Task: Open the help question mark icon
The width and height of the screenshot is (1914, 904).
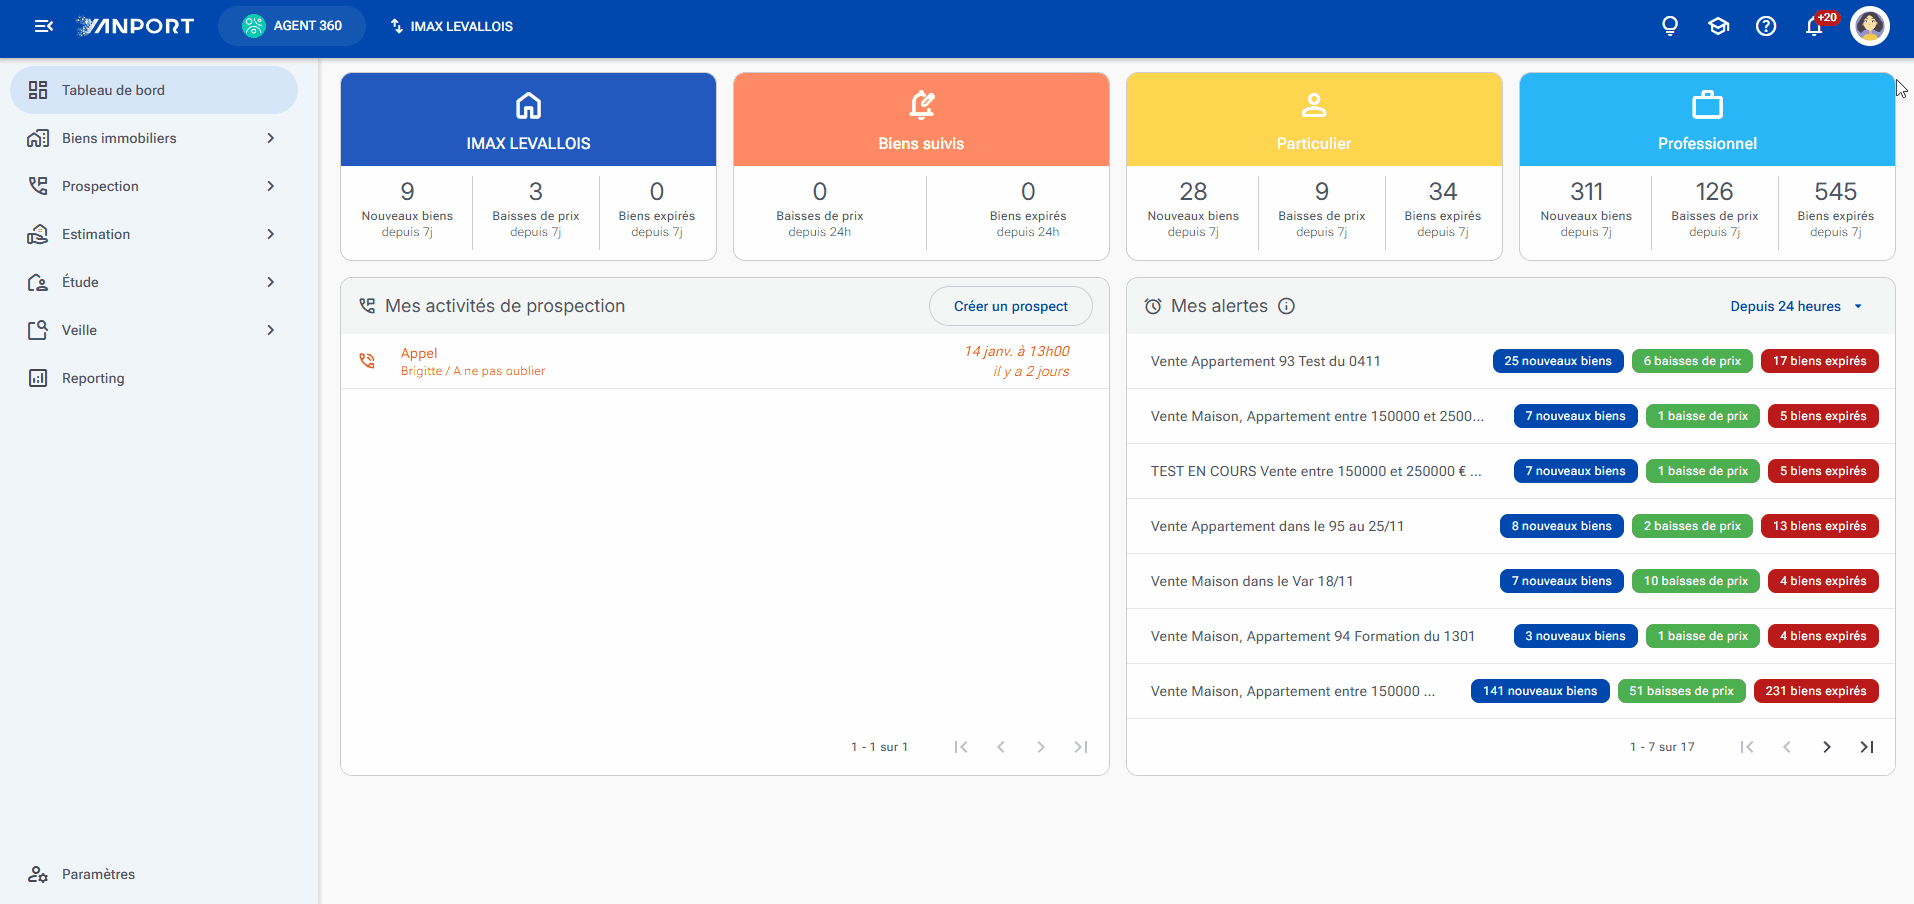Action: click(x=1766, y=26)
